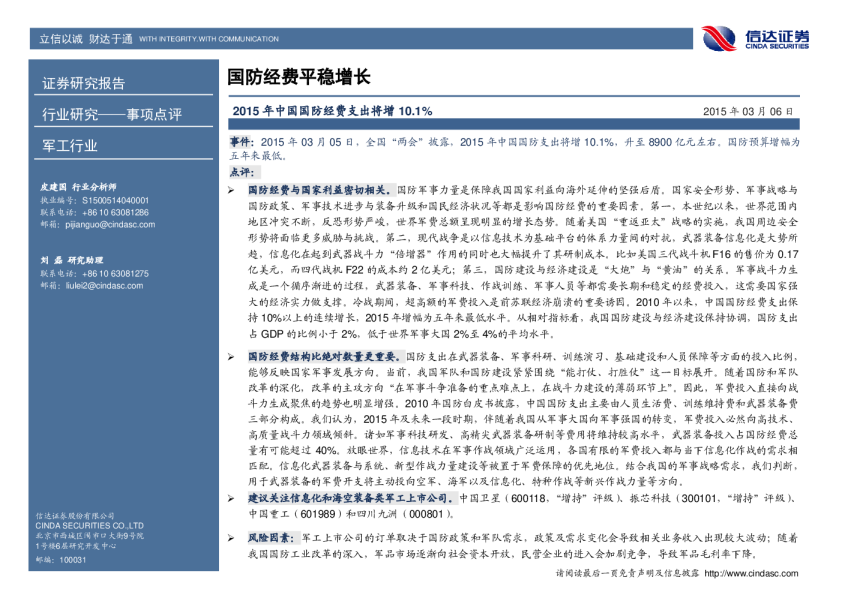Image resolution: width=842 pixels, height=595 pixels.
Task: Click the sidebar heading 证券研究报告
Action: (x=84, y=83)
